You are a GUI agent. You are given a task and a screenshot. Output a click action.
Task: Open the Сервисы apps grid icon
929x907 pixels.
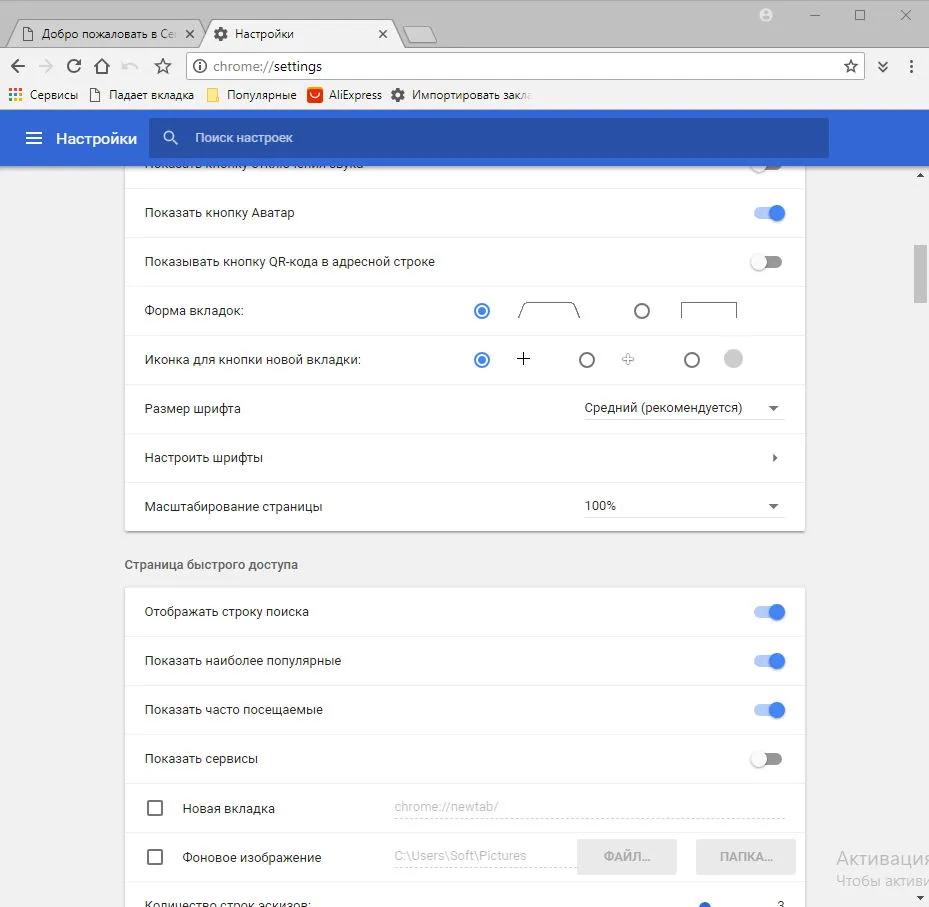click(x=15, y=95)
